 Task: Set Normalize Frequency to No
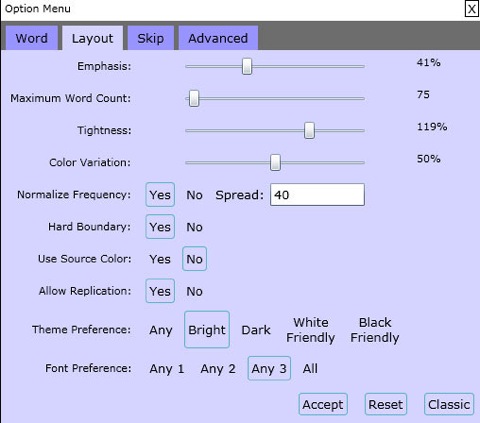194,195
